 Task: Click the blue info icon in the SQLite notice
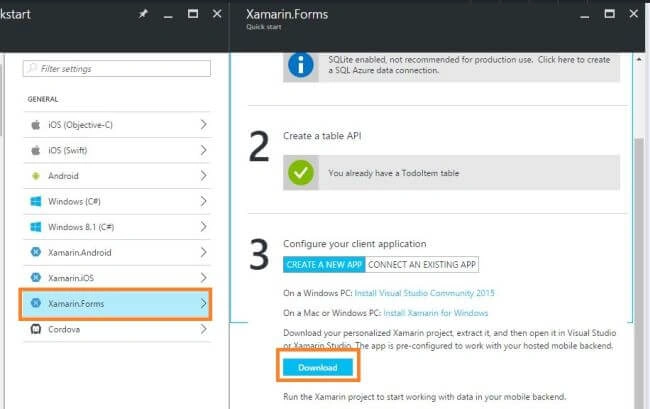301,65
